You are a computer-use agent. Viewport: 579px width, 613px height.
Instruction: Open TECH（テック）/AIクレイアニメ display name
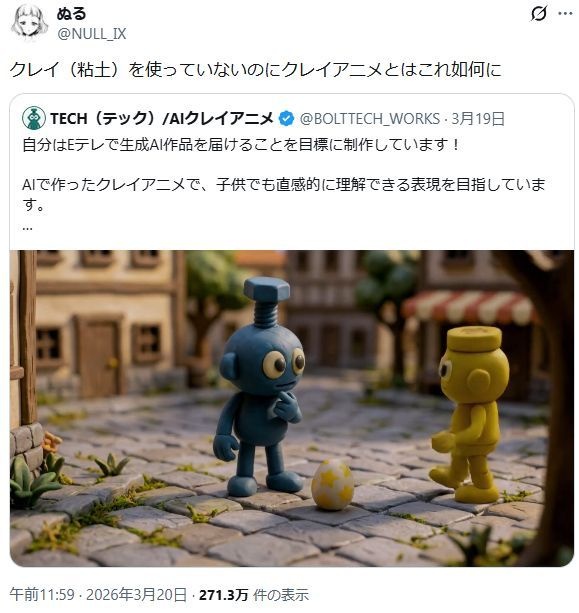point(161,118)
